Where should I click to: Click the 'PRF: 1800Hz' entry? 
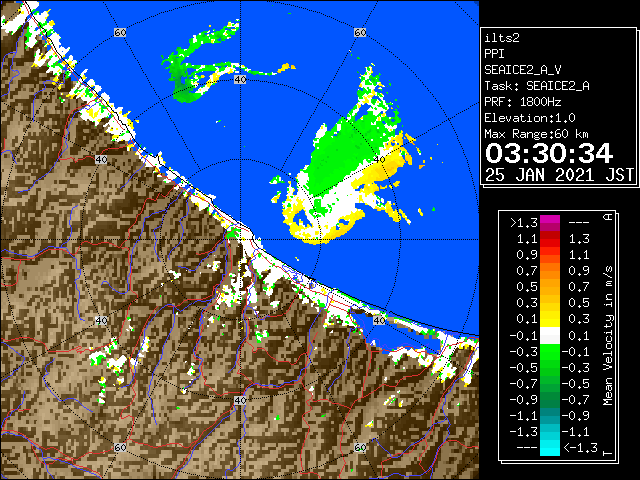click(523, 102)
